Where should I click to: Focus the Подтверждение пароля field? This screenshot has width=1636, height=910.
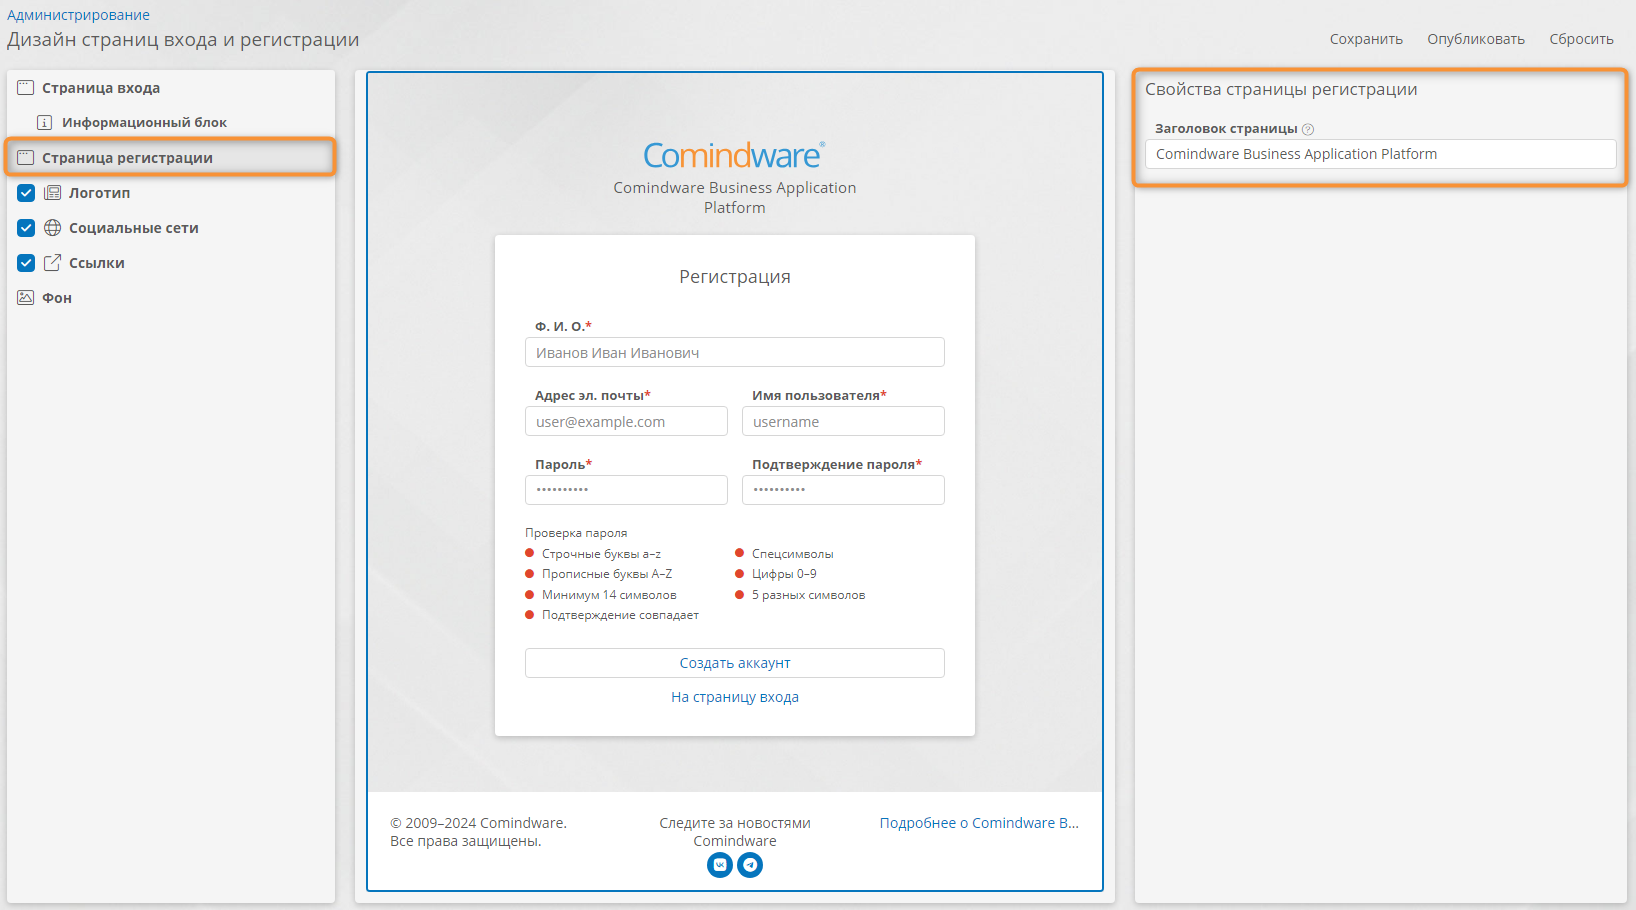coord(843,490)
